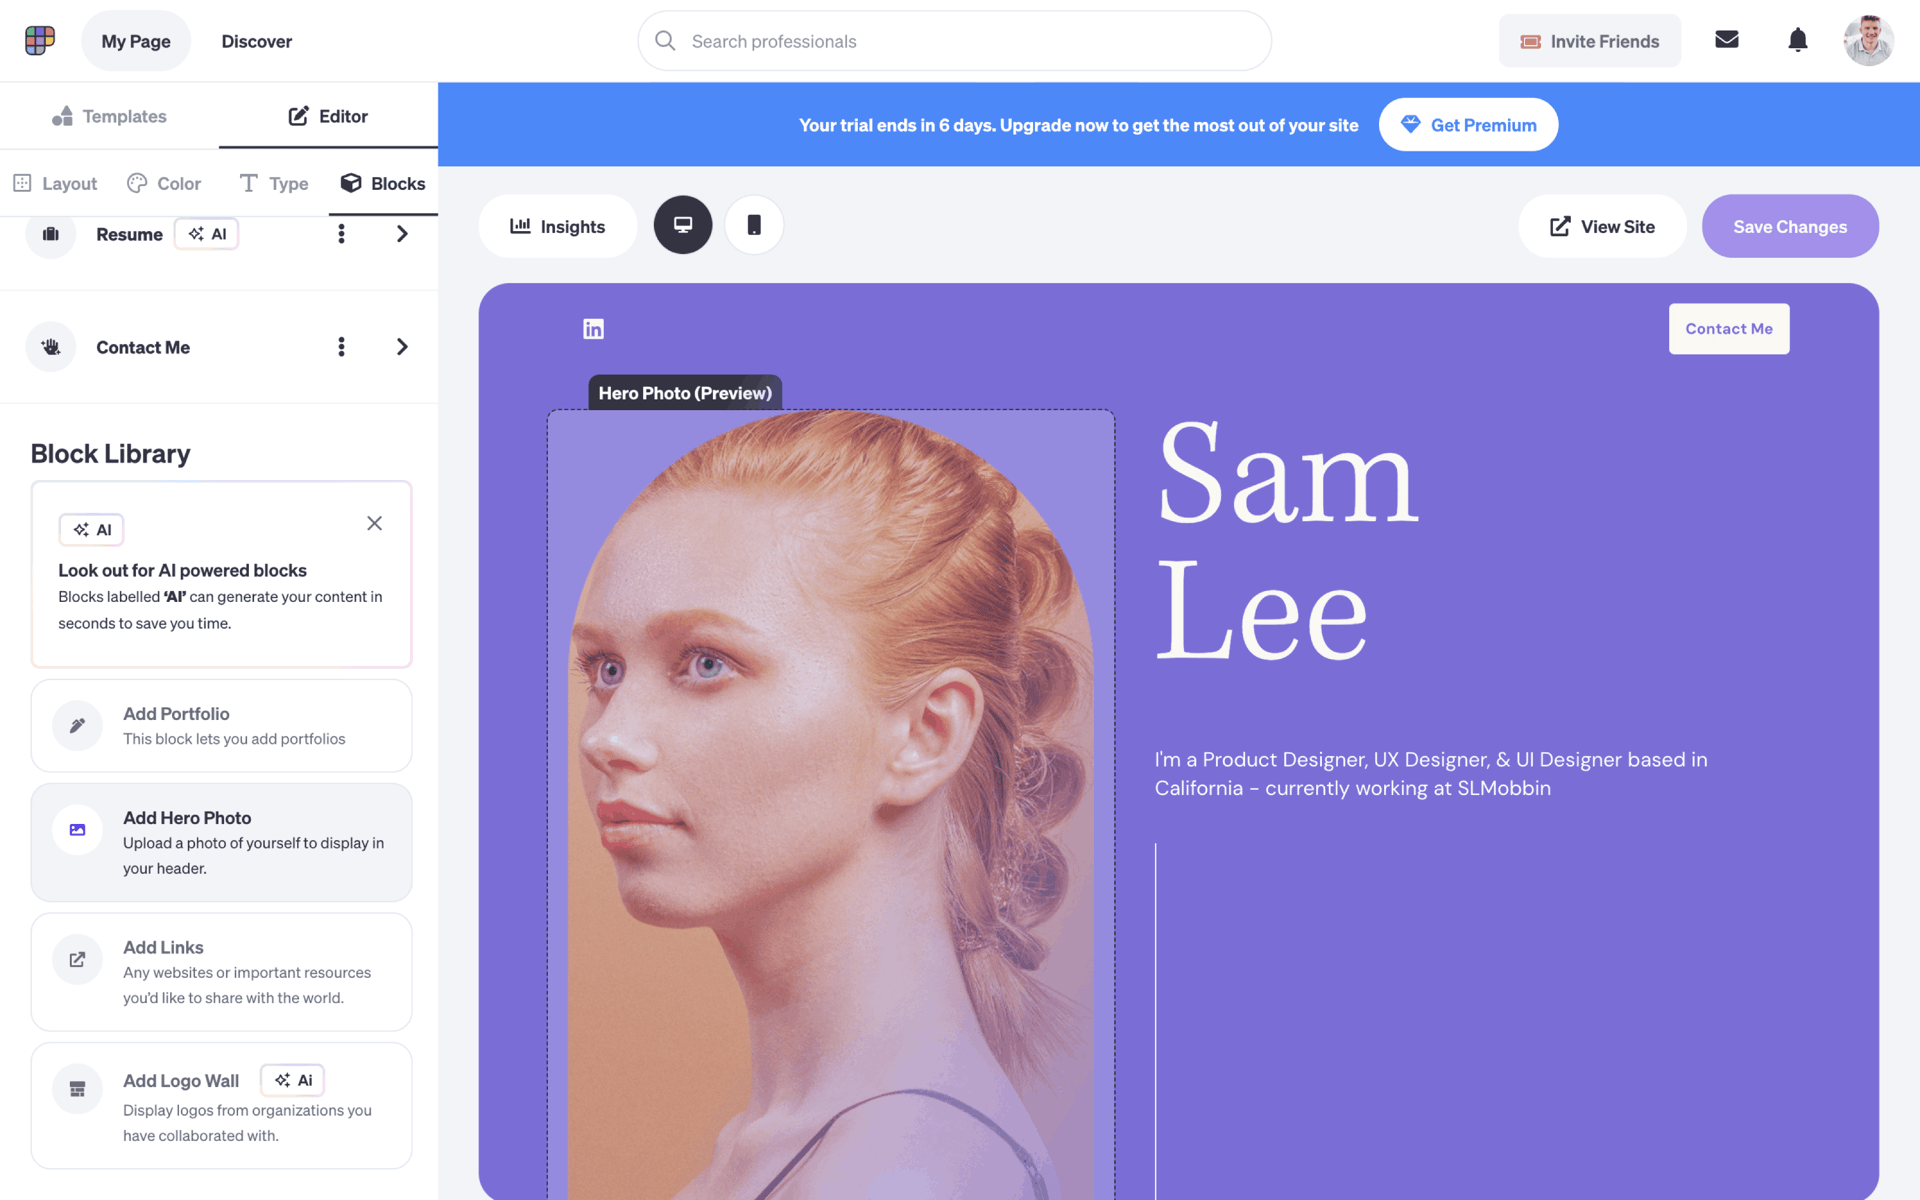Click the trial ends in 6 days message
The image size is (1920, 1200).
click(1078, 125)
